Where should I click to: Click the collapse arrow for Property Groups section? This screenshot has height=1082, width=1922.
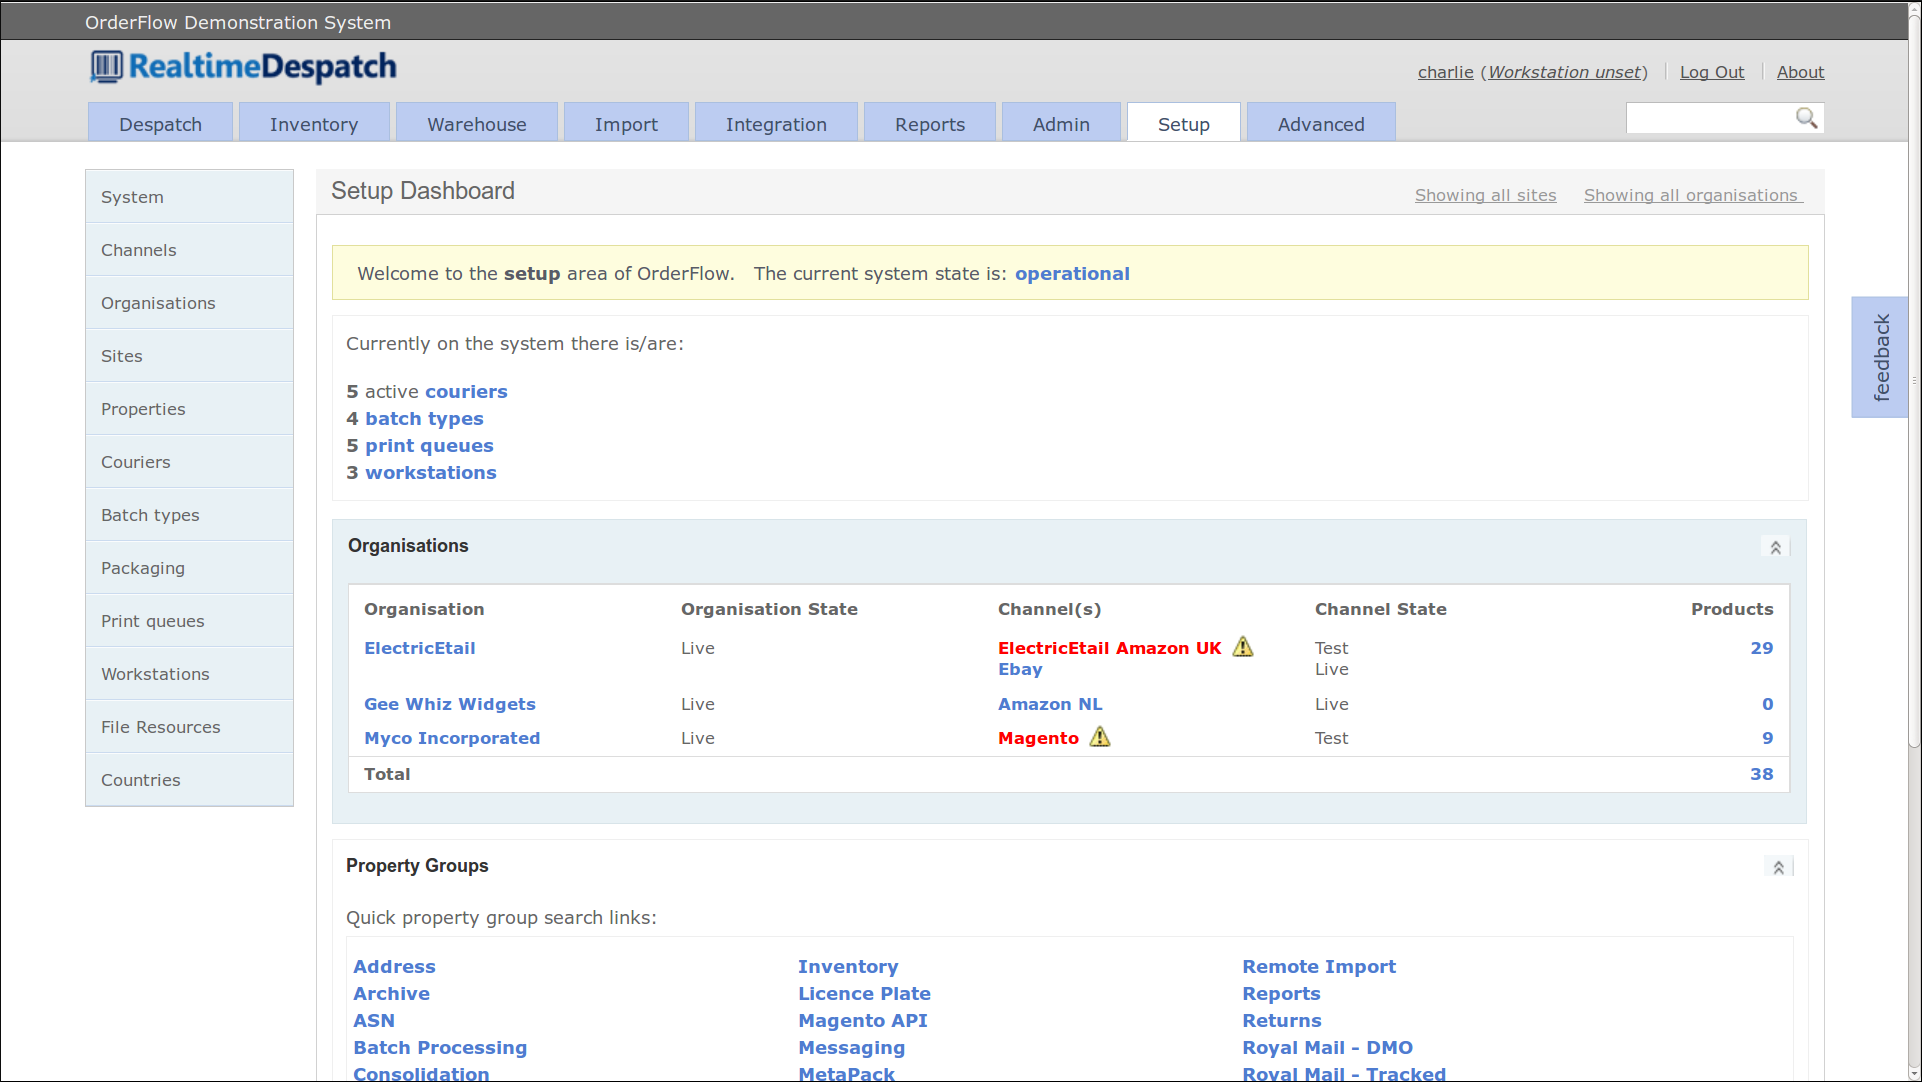(1778, 866)
